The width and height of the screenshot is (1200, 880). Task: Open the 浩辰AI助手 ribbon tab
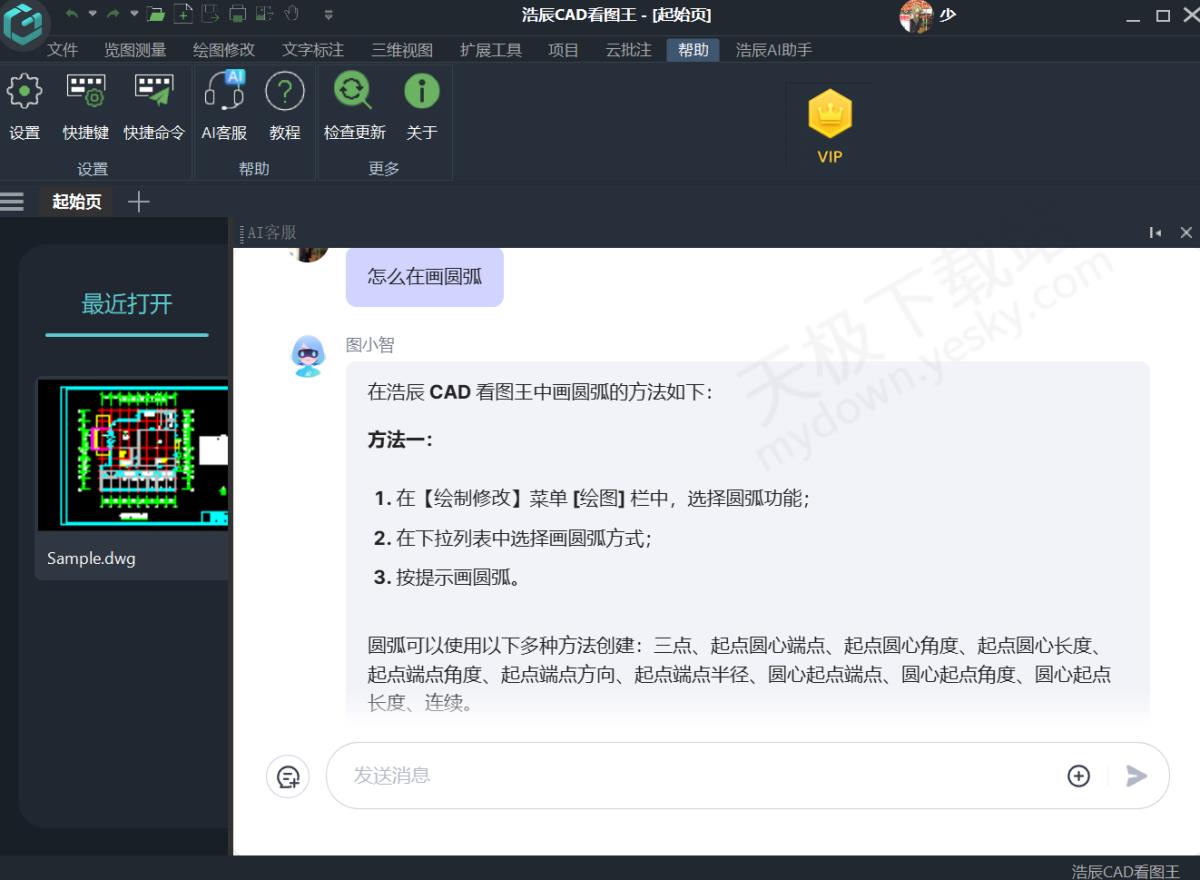[773, 50]
